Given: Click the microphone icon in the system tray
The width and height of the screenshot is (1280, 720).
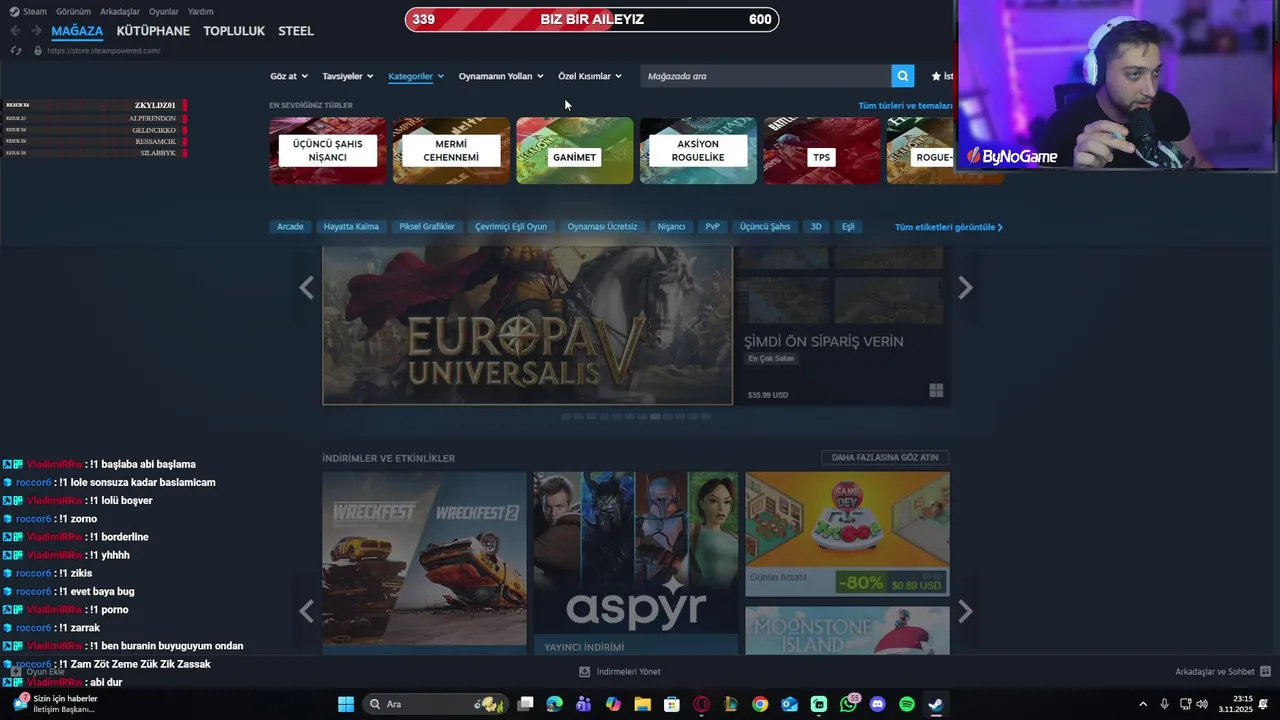Looking at the screenshot, I should click(x=1164, y=704).
